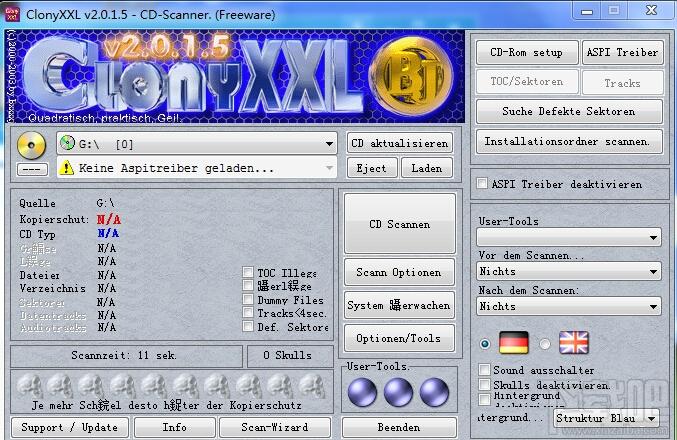
Task: Toggle the Def. Sektoren checkbox
Action: tap(248, 326)
